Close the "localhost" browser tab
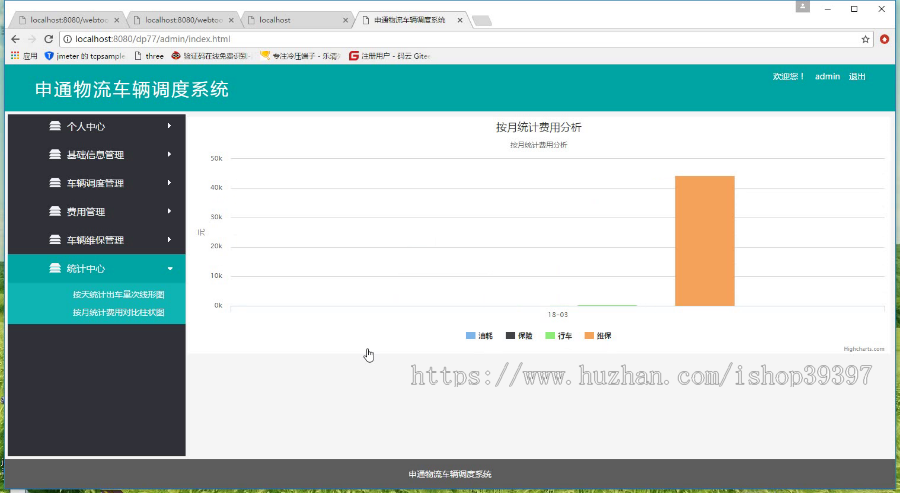This screenshot has width=900, height=493. coord(346,20)
